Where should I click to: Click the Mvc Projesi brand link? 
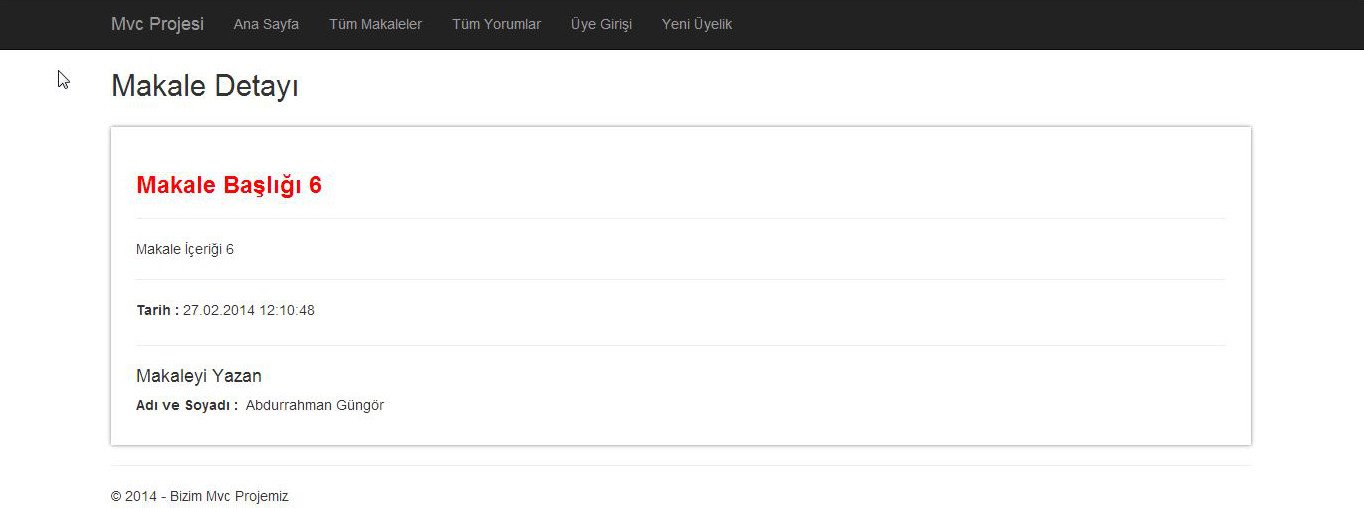tap(157, 24)
